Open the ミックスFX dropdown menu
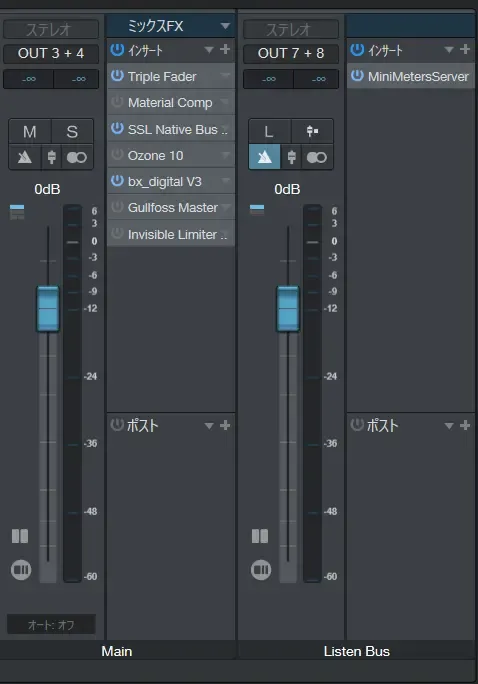This screenshot has height=684, width=478. coord(225,26)
